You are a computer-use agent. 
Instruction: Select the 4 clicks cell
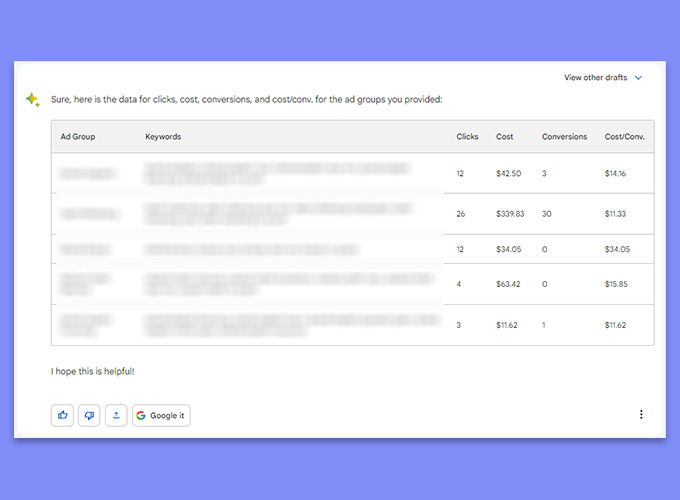(x=458, y=284)
